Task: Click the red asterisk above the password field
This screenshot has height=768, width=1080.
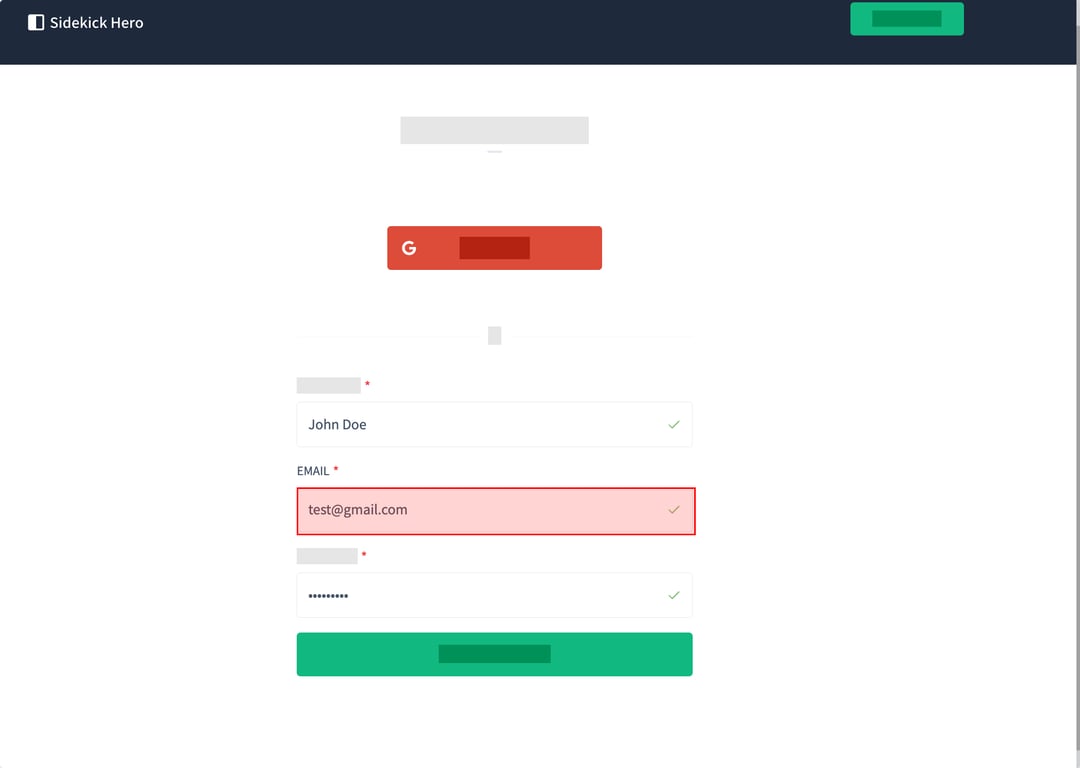Action: (364, 555)
